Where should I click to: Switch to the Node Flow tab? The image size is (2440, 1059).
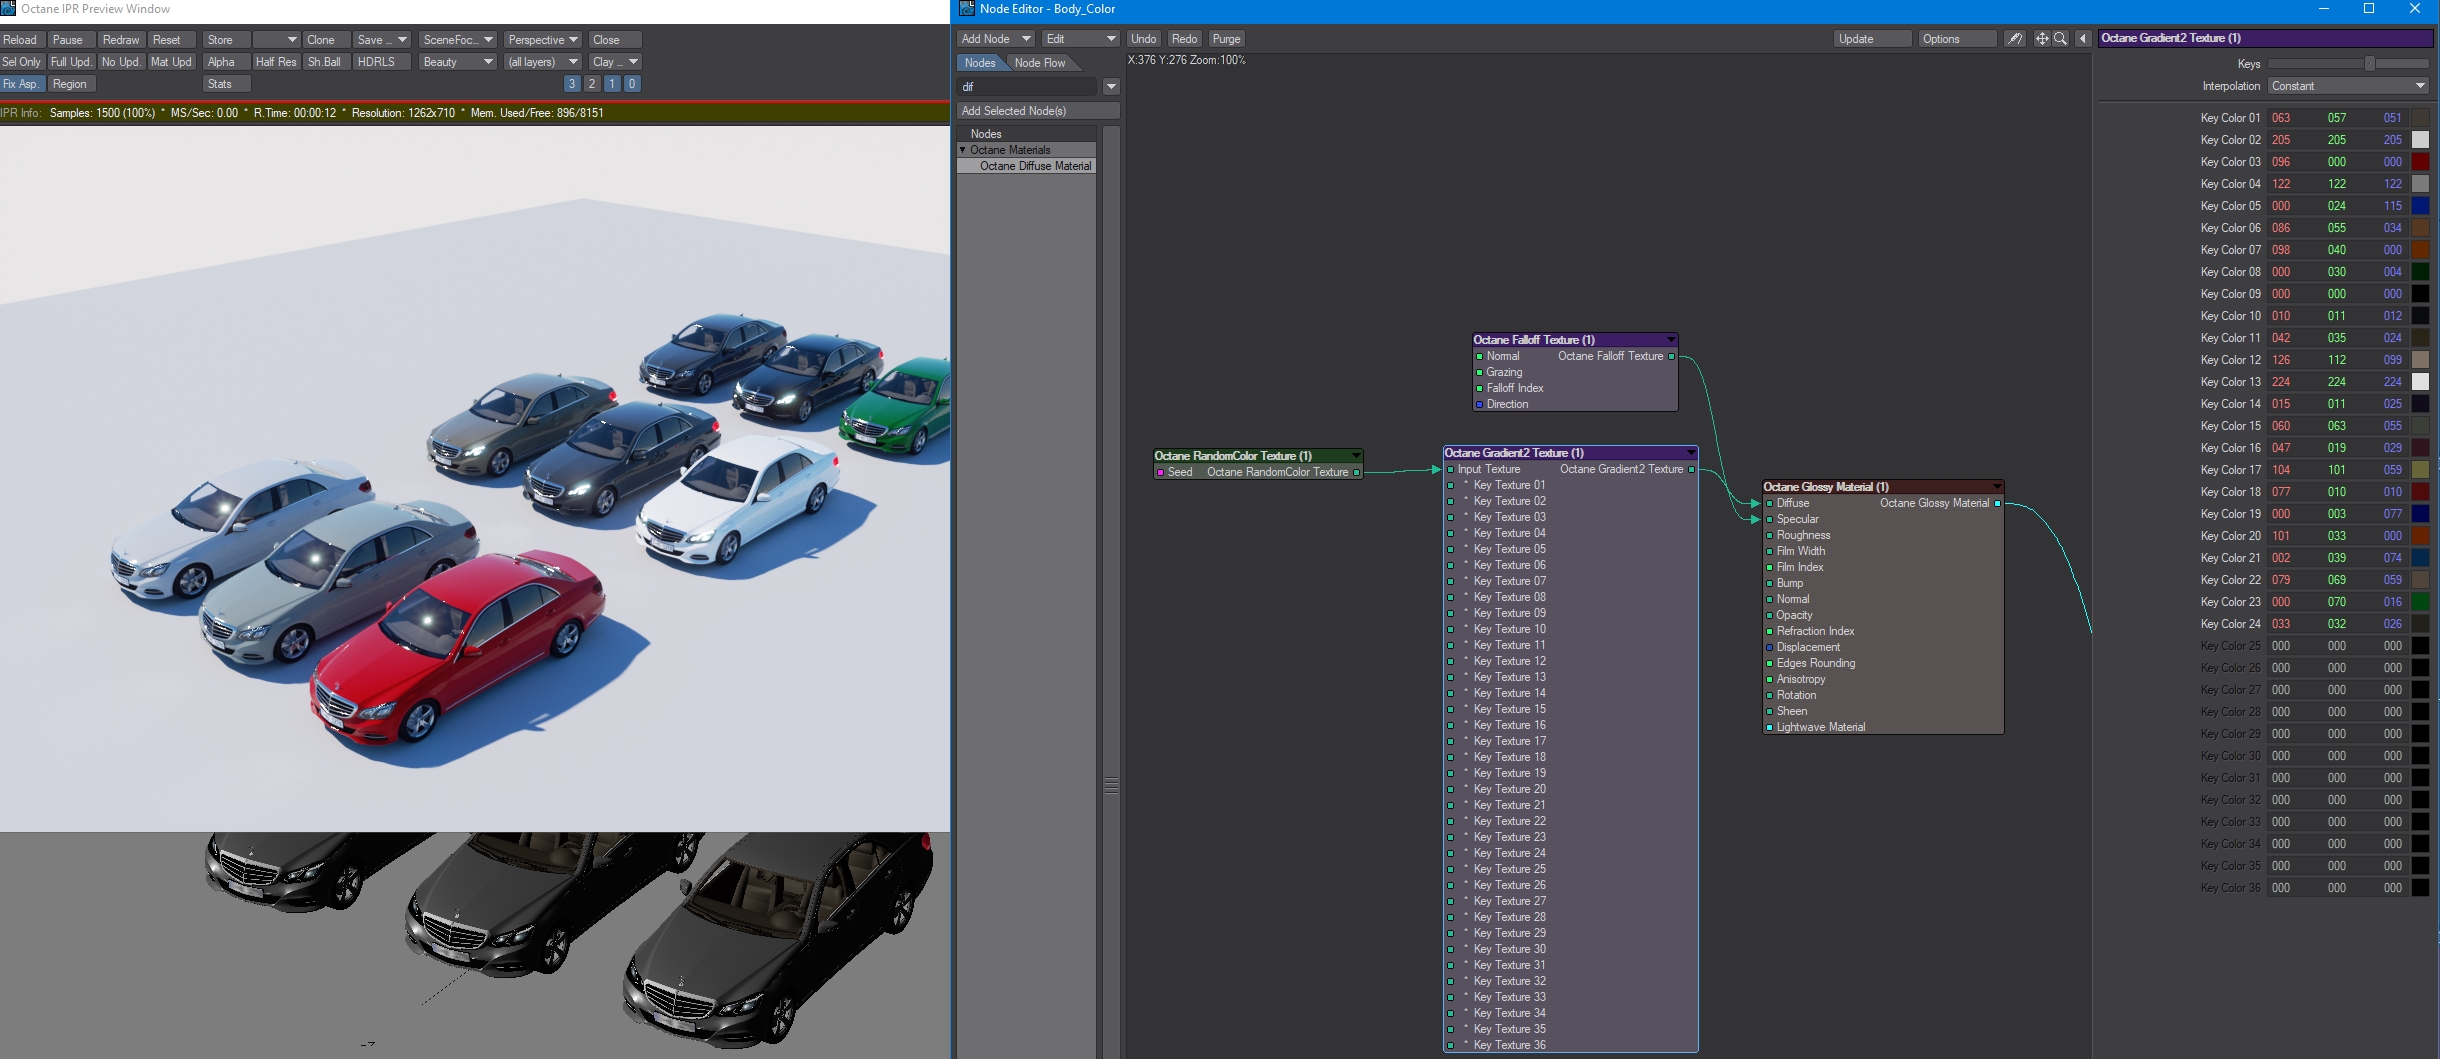coord(1039,63)
